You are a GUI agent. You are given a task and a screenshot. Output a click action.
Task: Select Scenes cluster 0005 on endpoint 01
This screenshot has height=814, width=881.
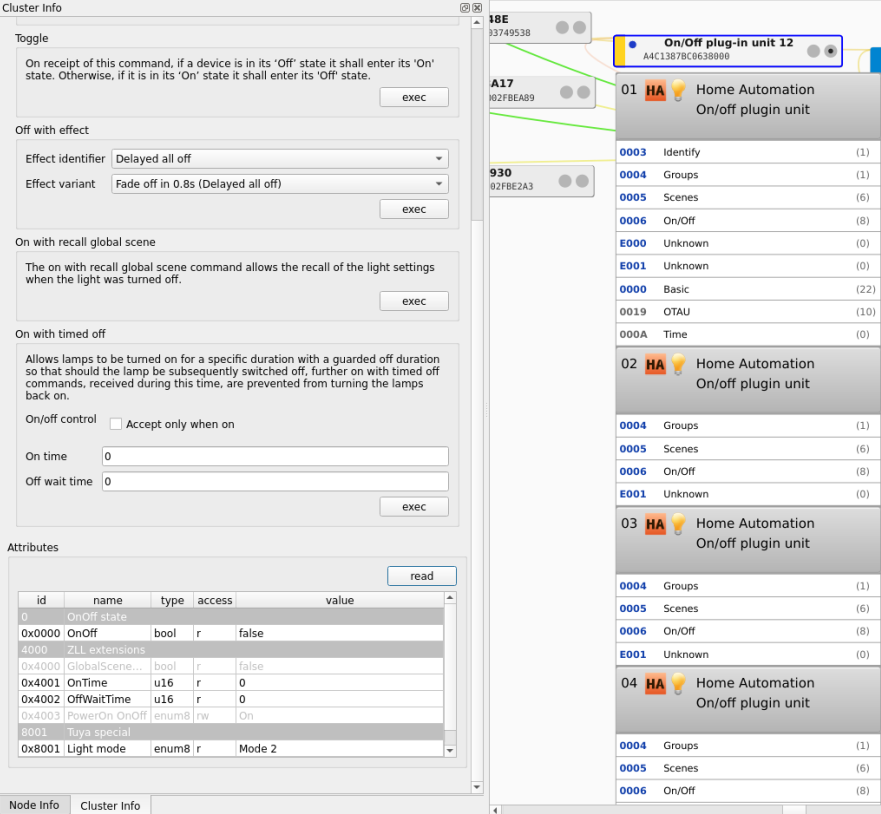[747, 197]
